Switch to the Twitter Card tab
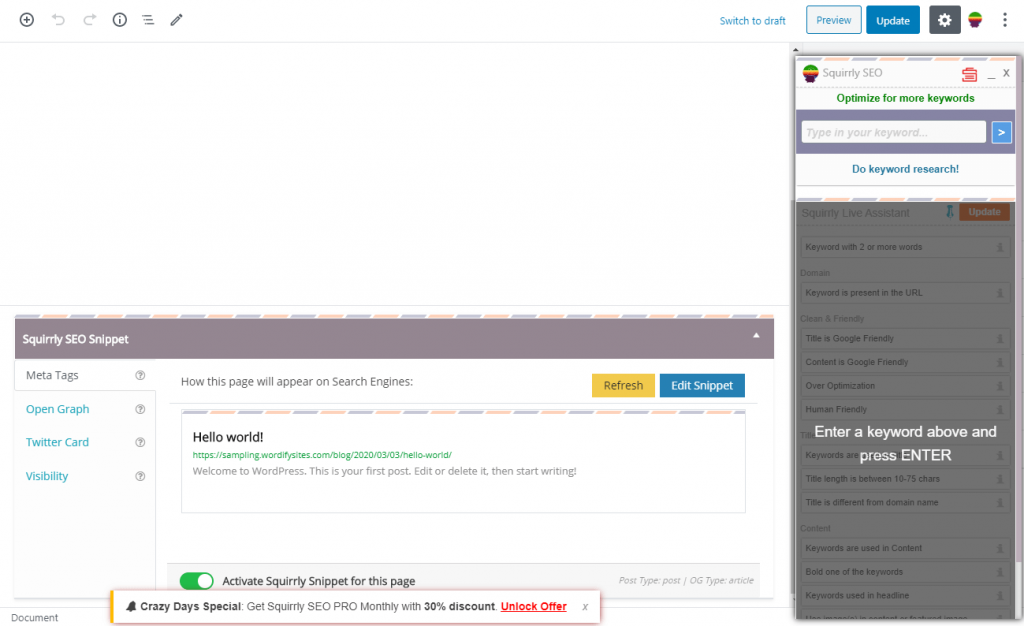1024x626 pixels. 57,442
